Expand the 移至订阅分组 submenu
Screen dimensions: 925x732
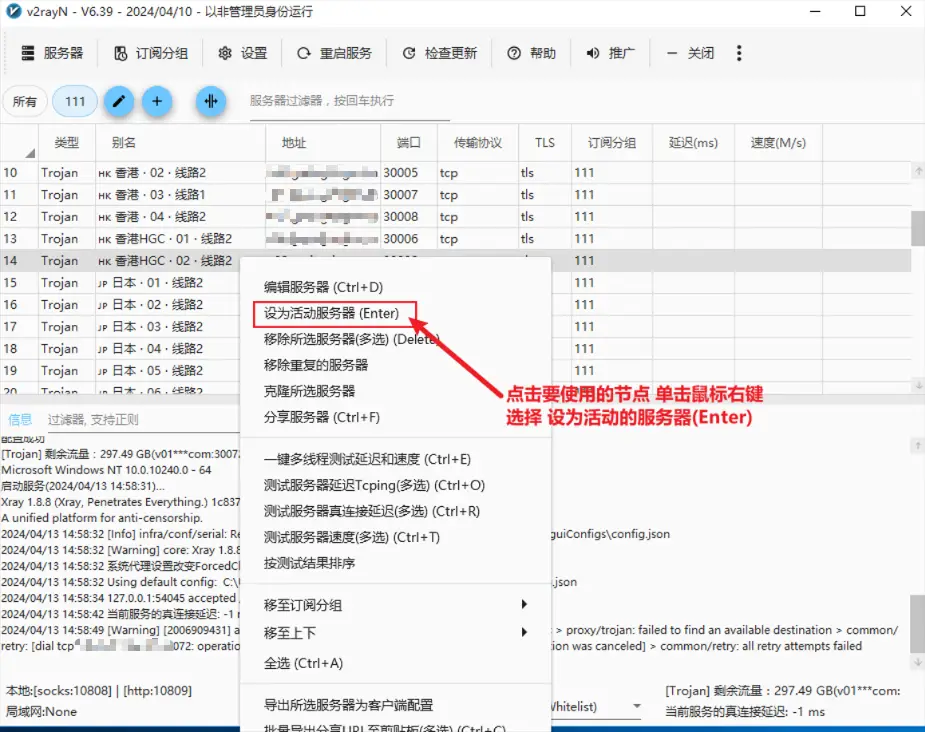pyautogui.click(x=395, y=605)
